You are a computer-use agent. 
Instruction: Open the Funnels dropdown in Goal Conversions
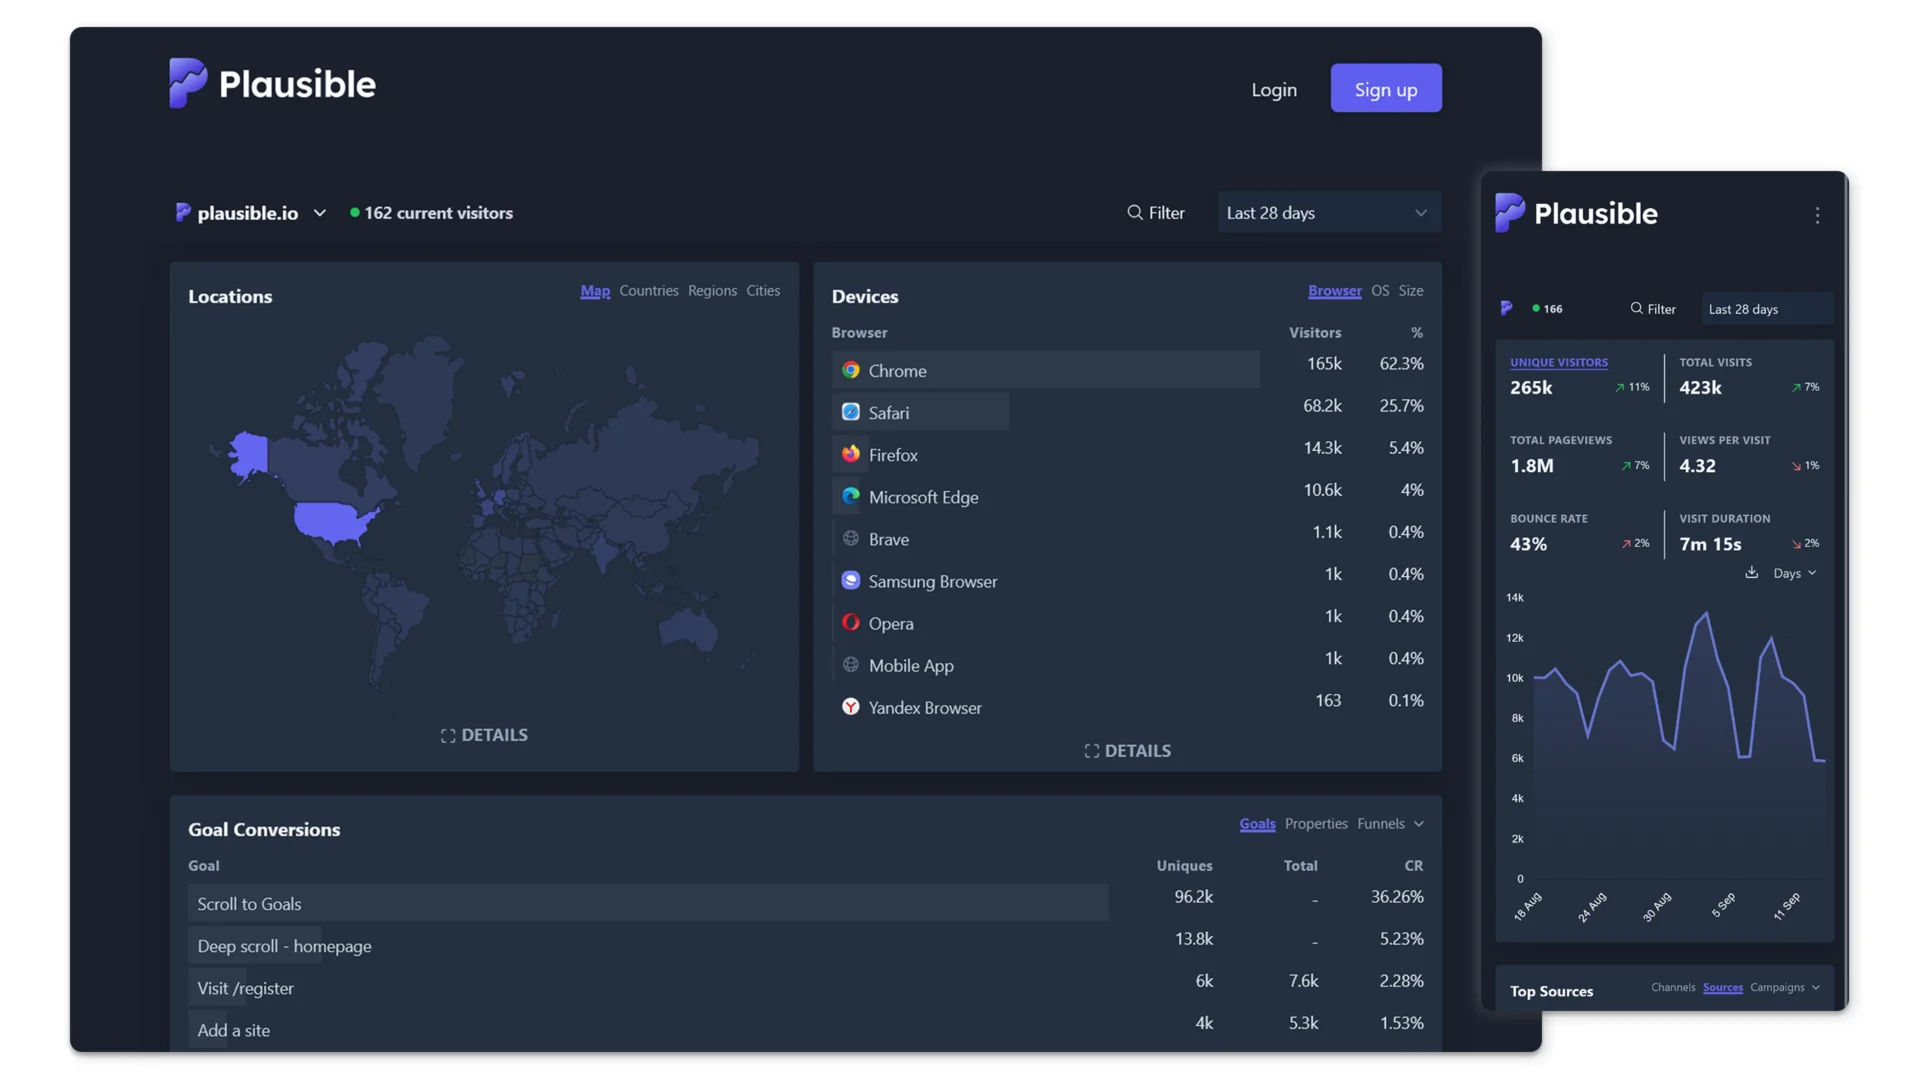click(1390, 824)
